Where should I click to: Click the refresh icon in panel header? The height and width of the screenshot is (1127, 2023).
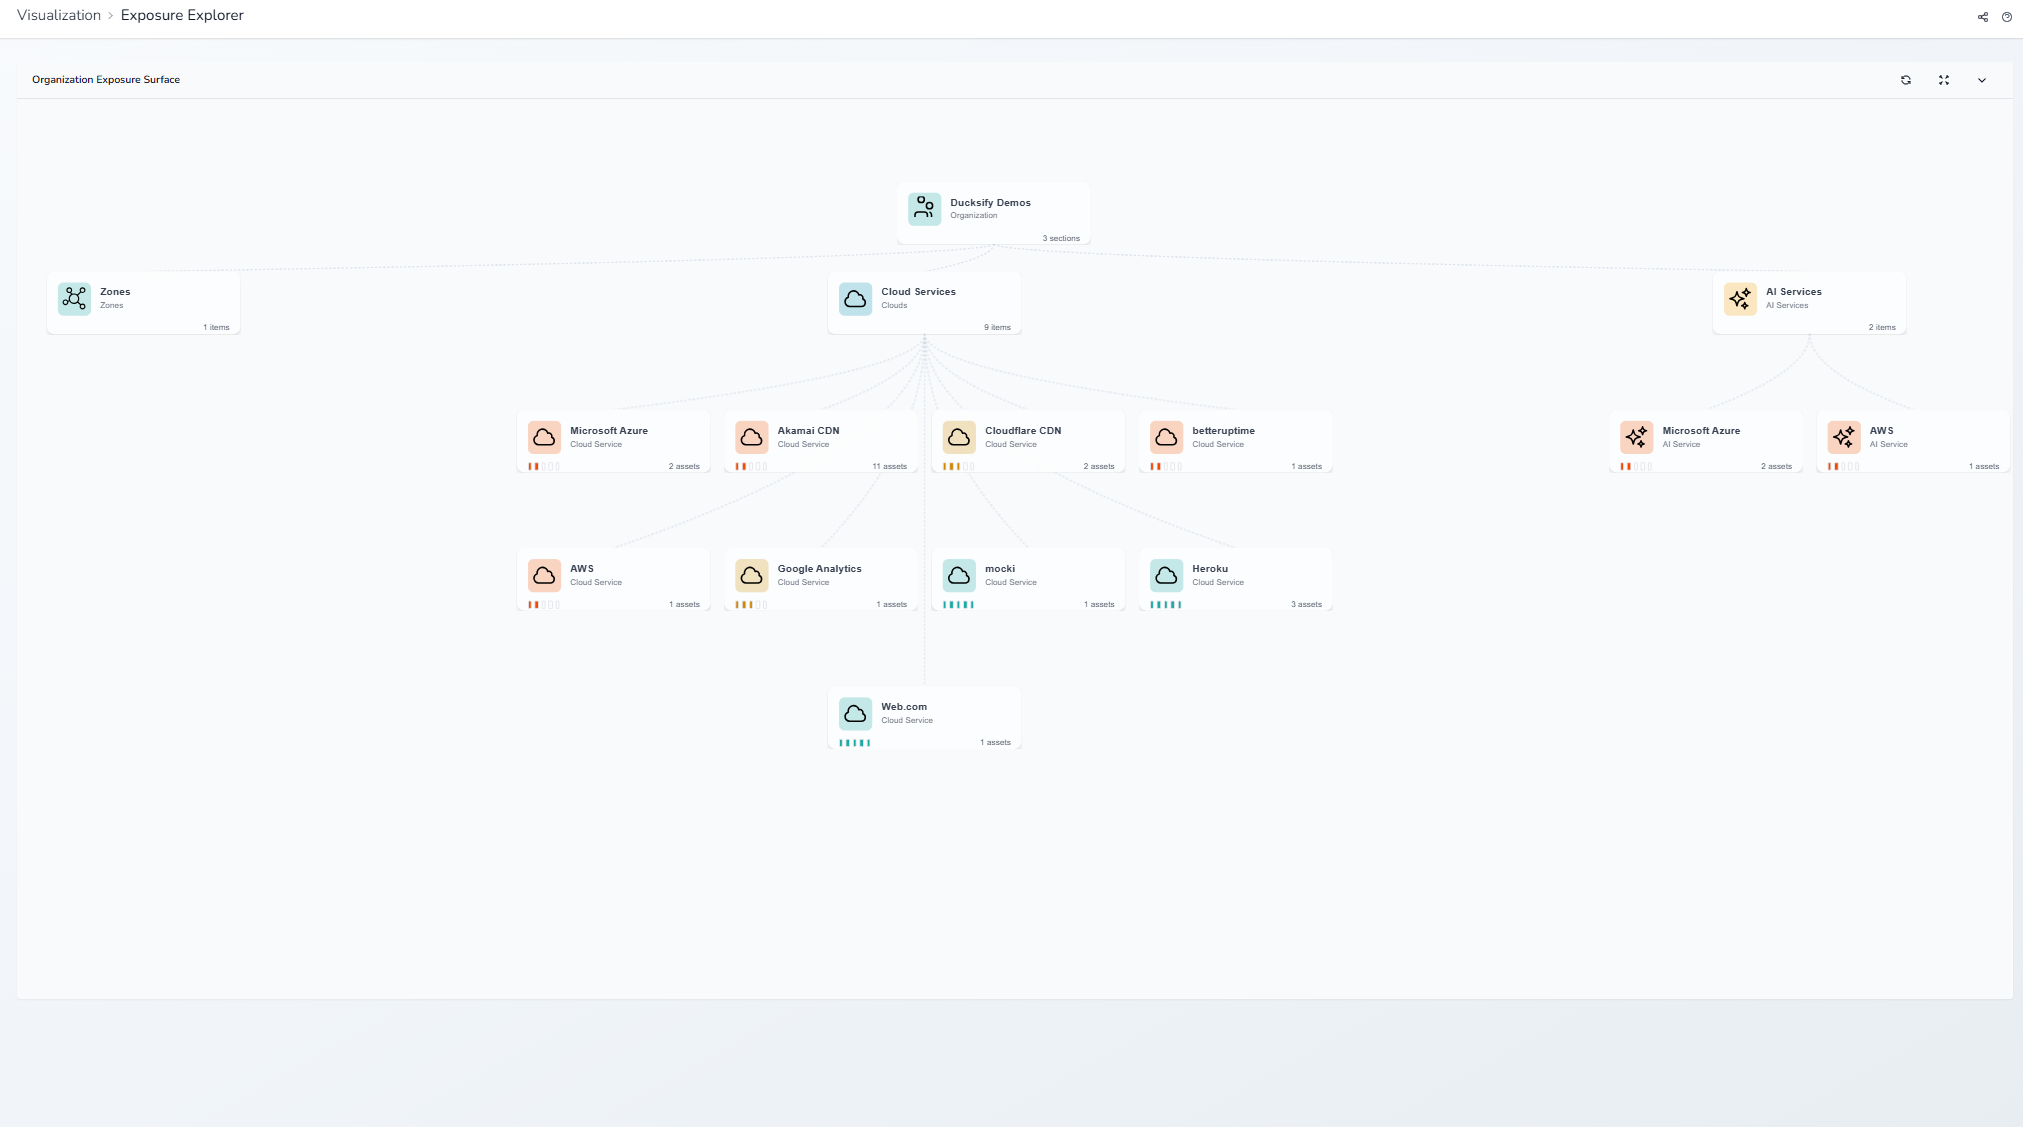pyautogui.click(x=1906, y=80)
